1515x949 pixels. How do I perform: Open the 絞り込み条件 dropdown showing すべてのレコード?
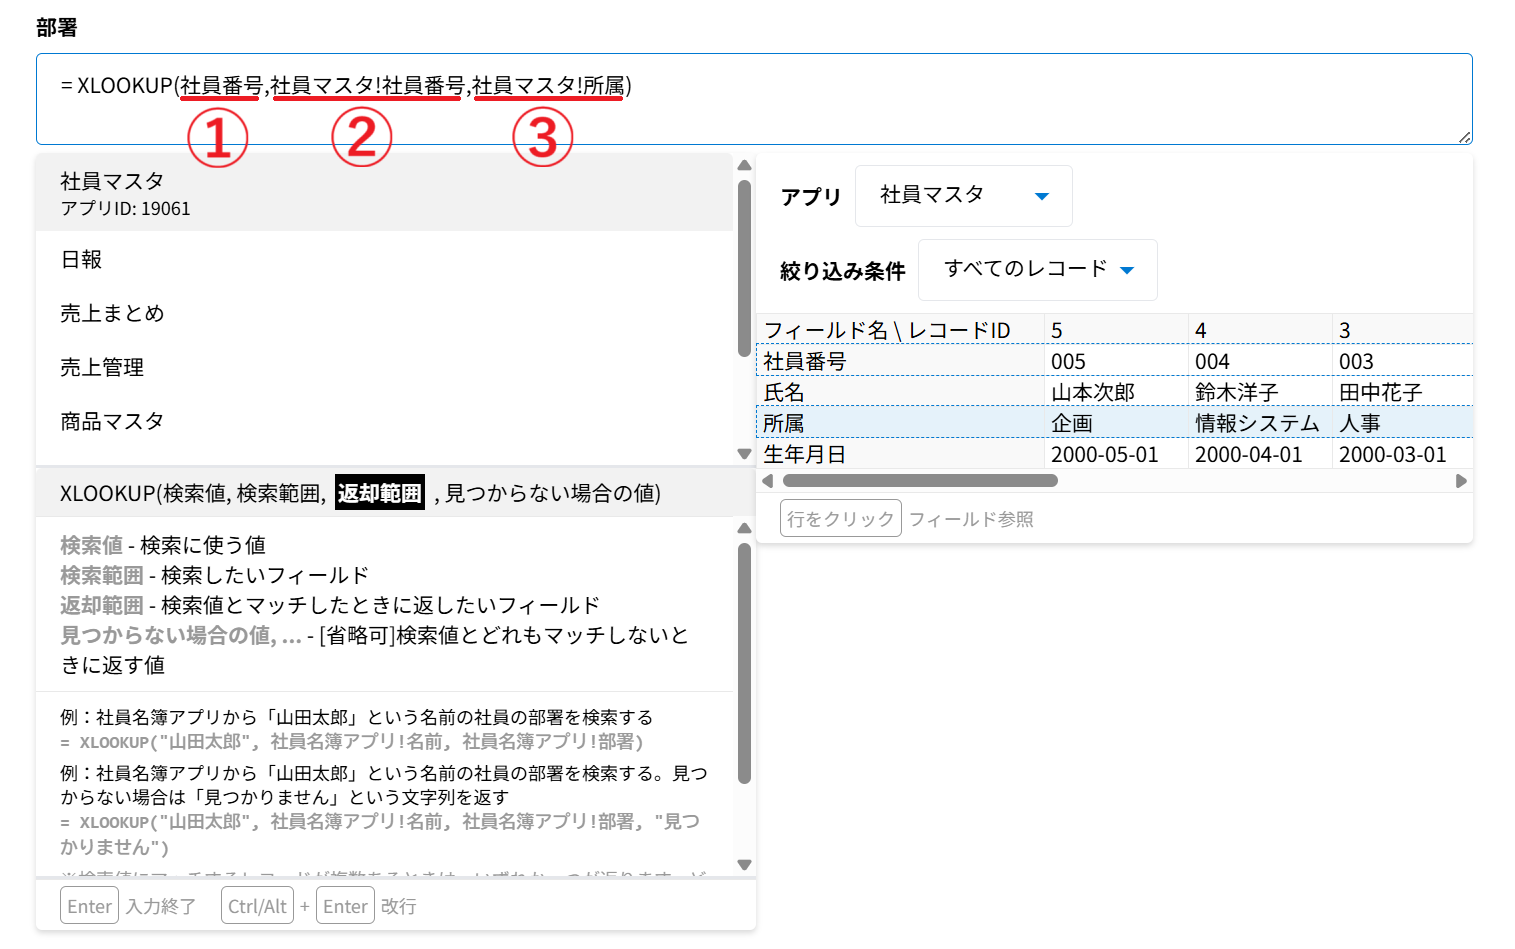1037,270
